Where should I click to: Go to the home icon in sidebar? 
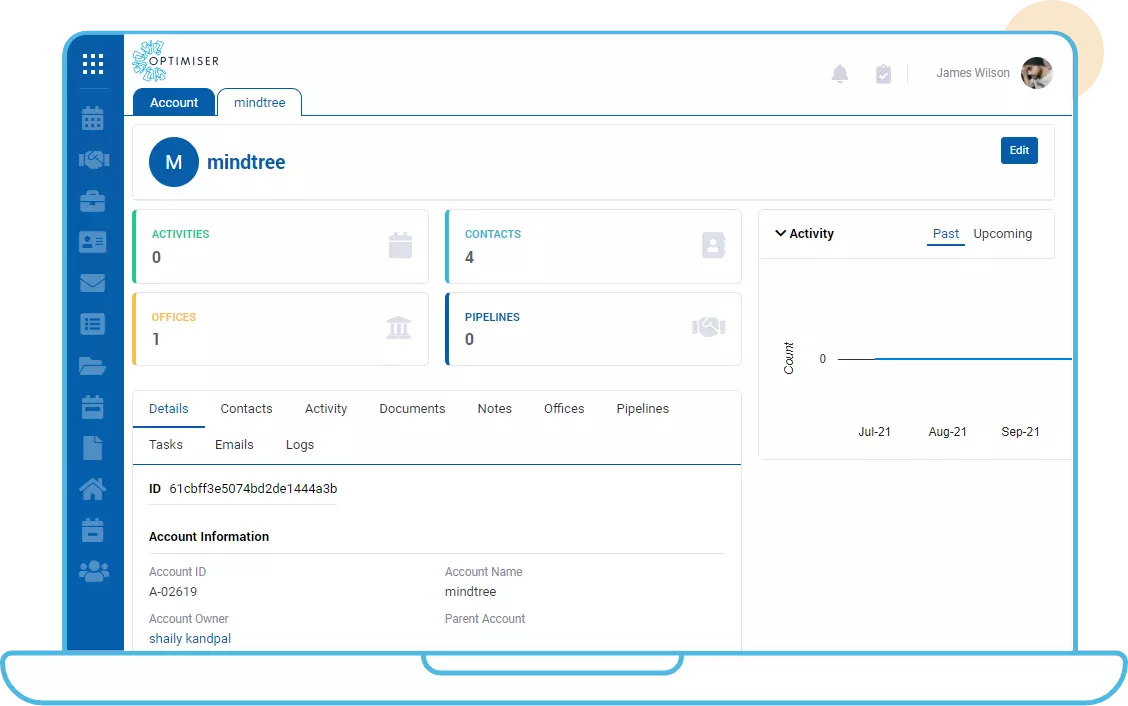(x=93, y=489)
